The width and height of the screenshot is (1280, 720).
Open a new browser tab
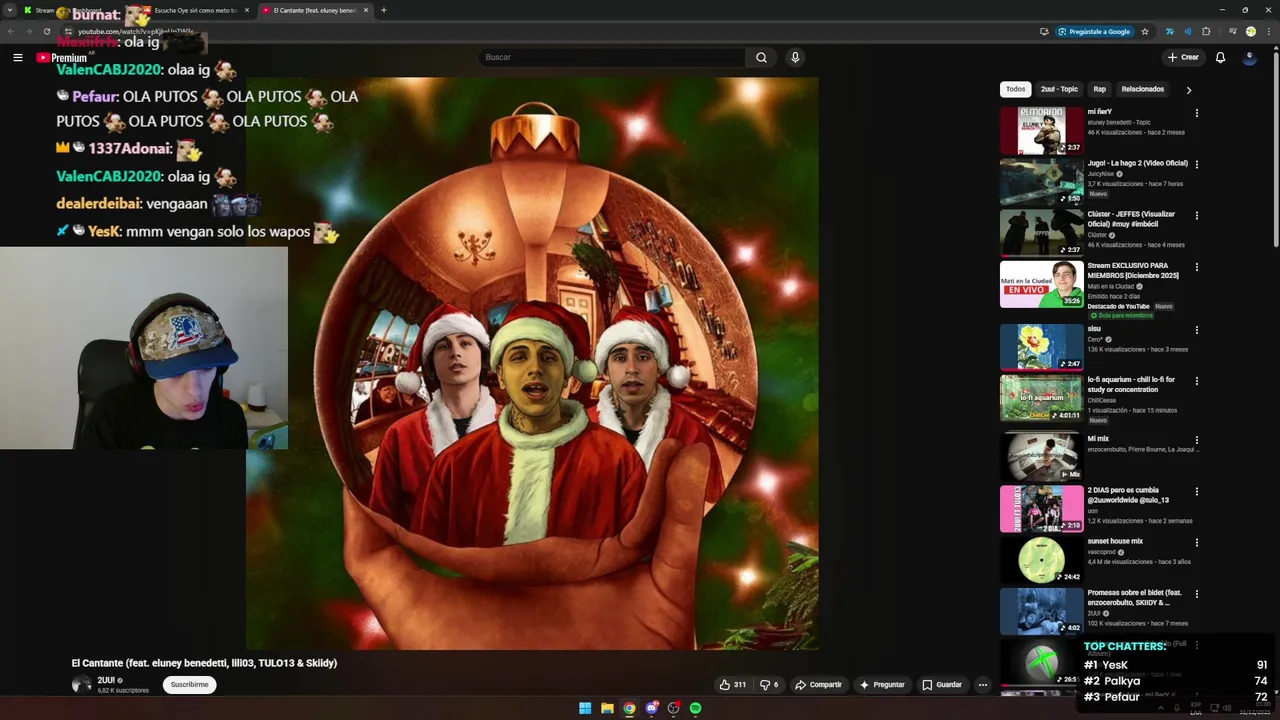(384, 10)
